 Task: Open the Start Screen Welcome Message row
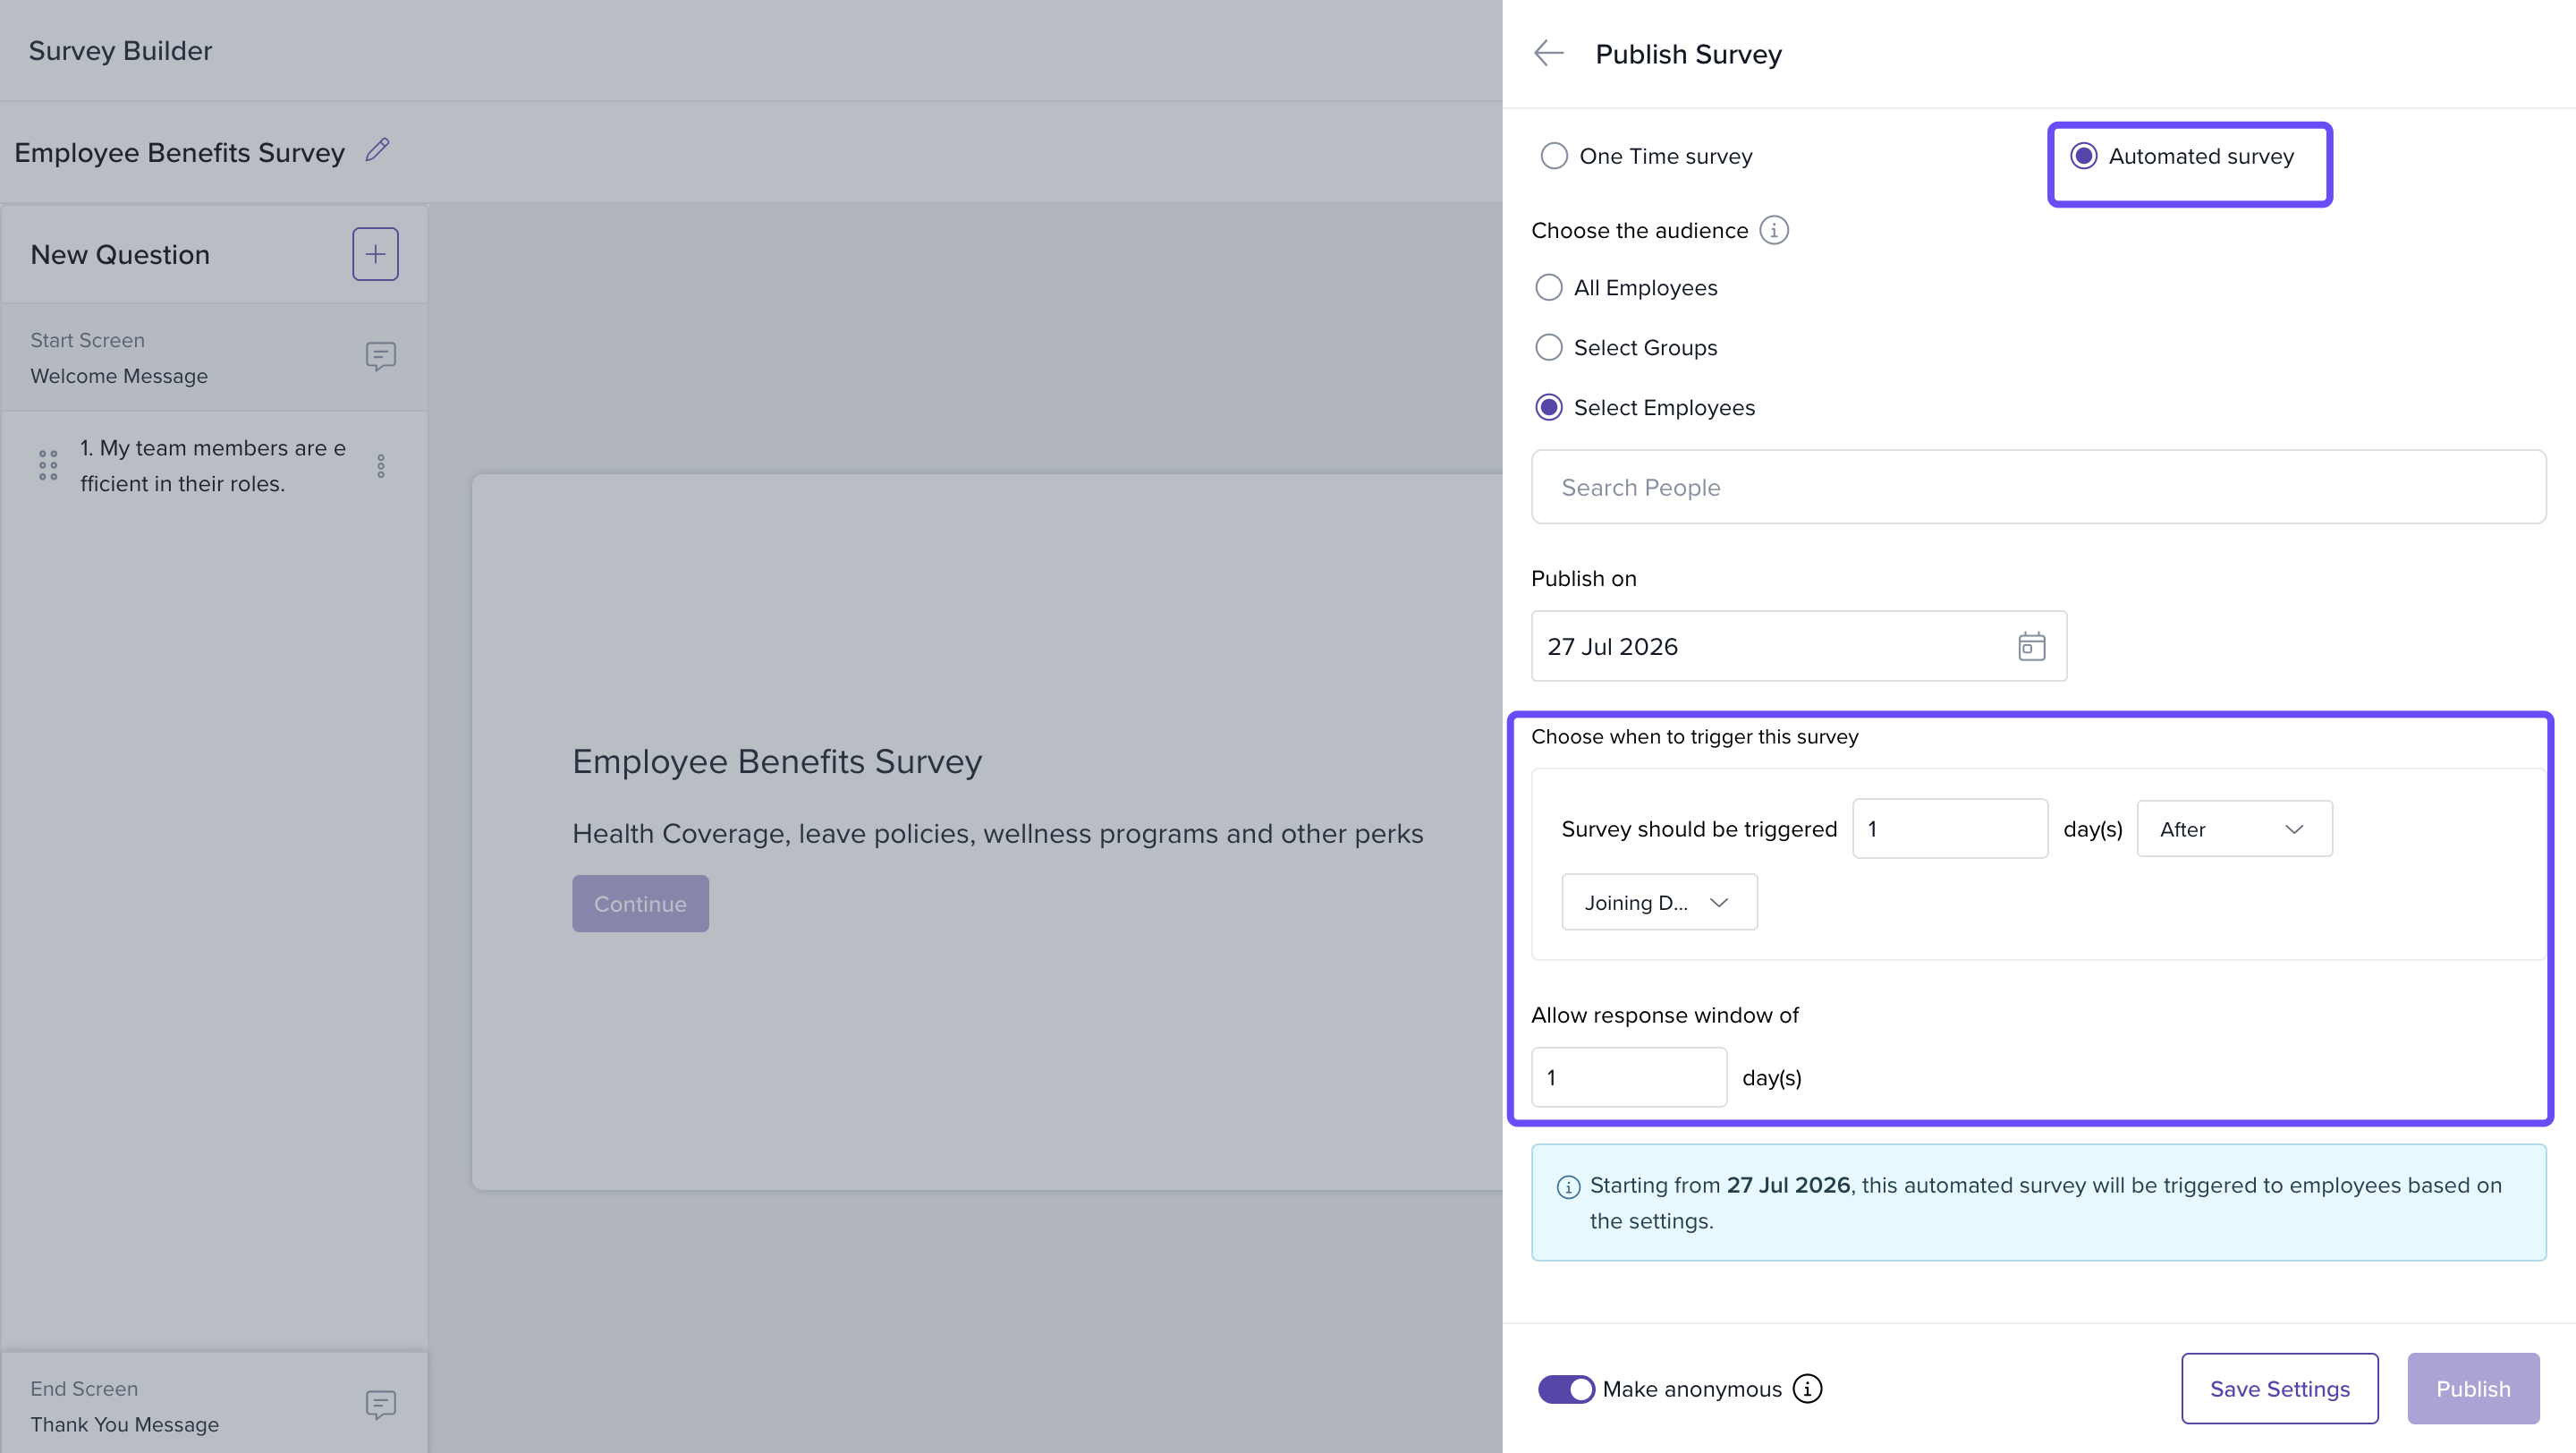pos(214,358)
